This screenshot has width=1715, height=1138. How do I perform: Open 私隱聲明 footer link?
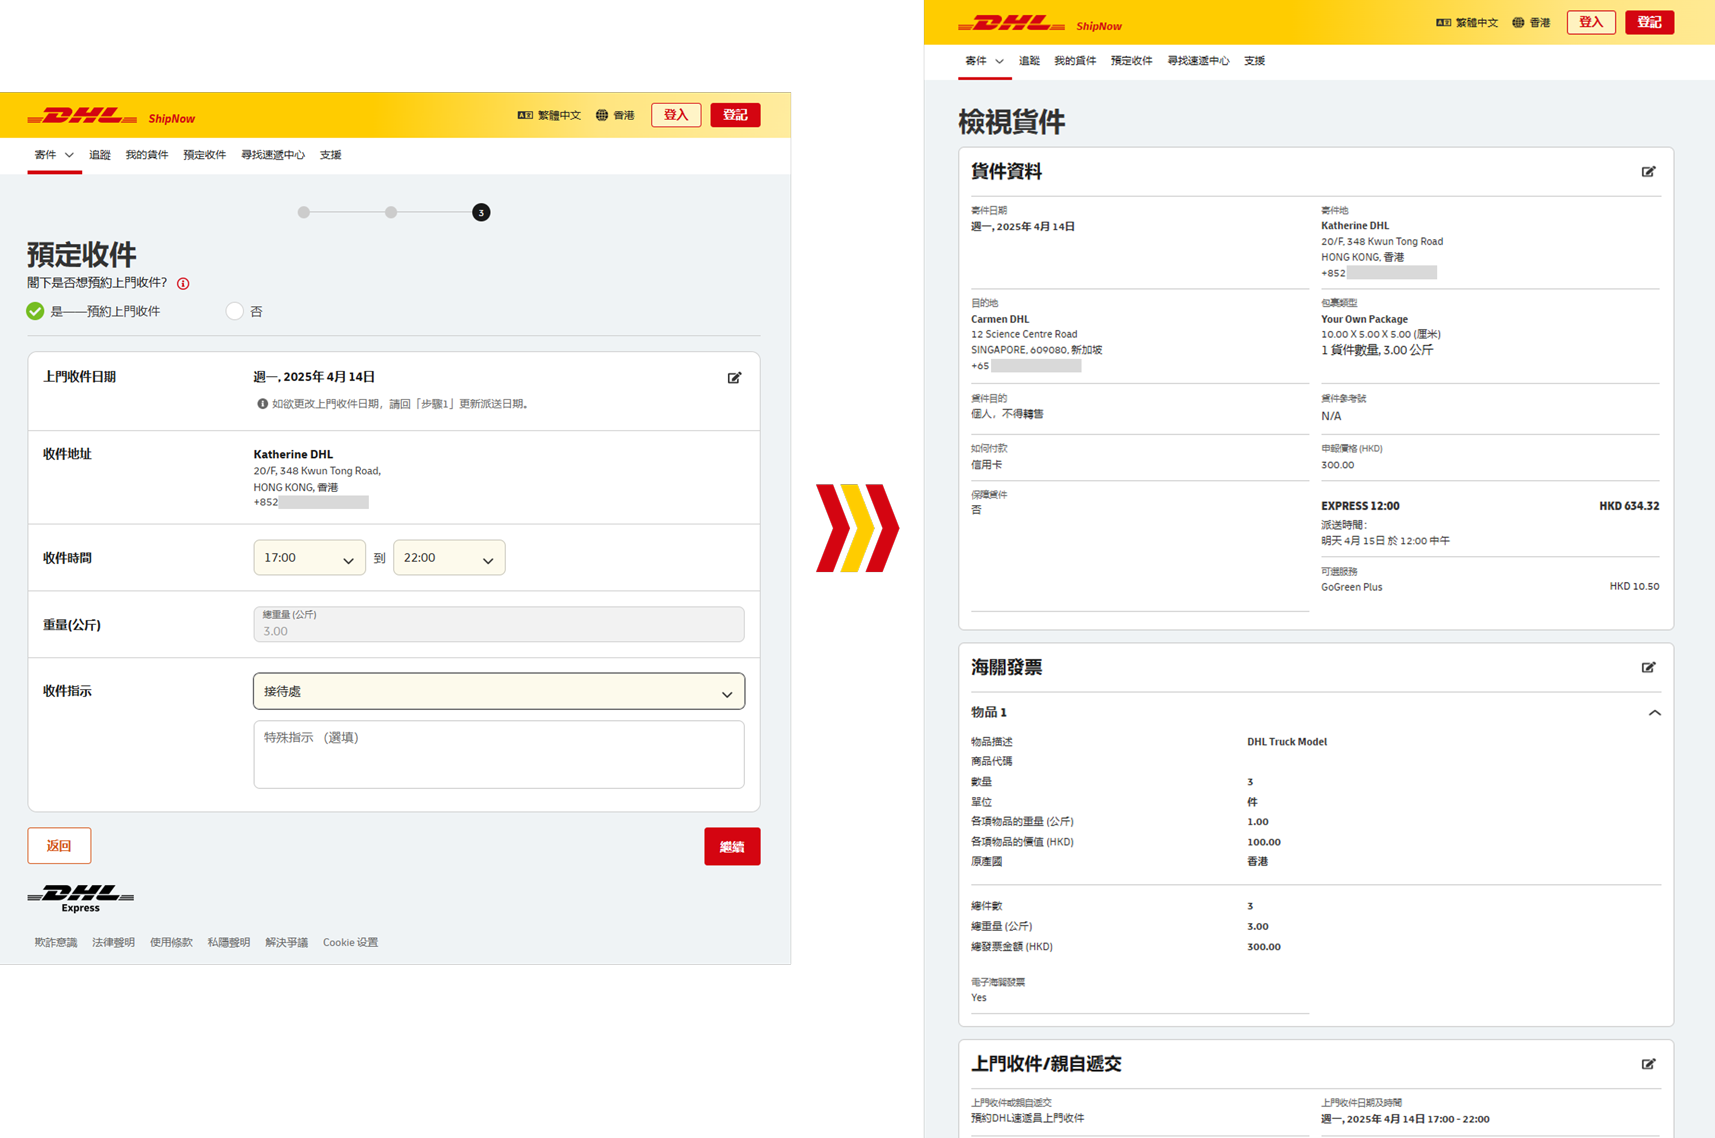point(229,943)
